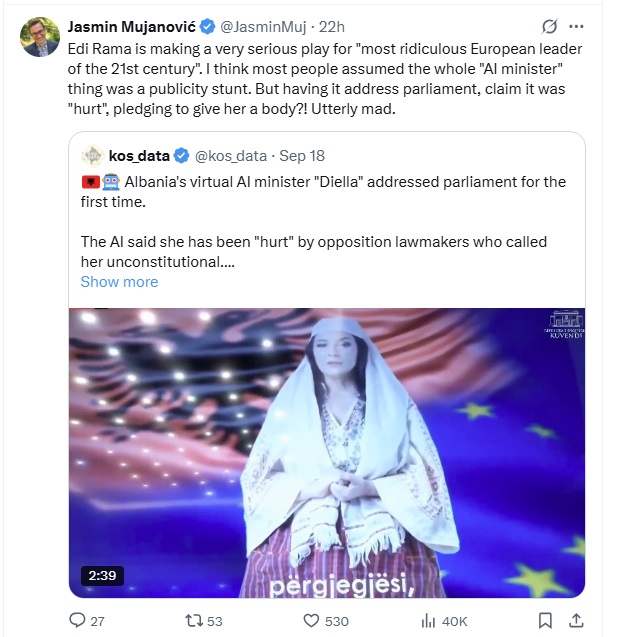
Task: Go to @JasminMuj handle link
Action: click(263, 27)
